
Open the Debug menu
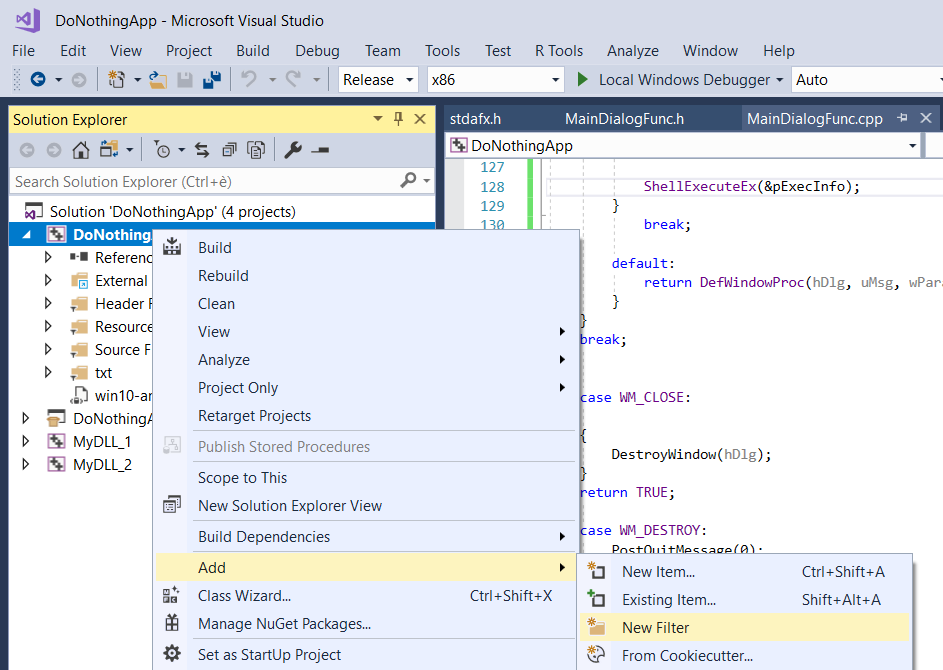317,51
